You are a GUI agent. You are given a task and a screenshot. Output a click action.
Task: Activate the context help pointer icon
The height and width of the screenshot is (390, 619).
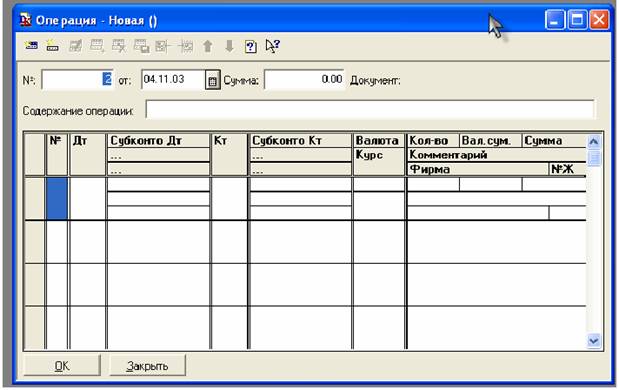pyautogui.click(x=272, y=46)
